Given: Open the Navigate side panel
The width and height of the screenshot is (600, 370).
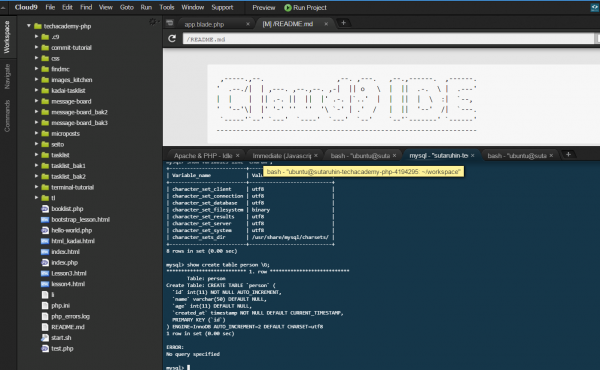Looking at the screenshot, I should pyautogui.click(x=7, y=77).
